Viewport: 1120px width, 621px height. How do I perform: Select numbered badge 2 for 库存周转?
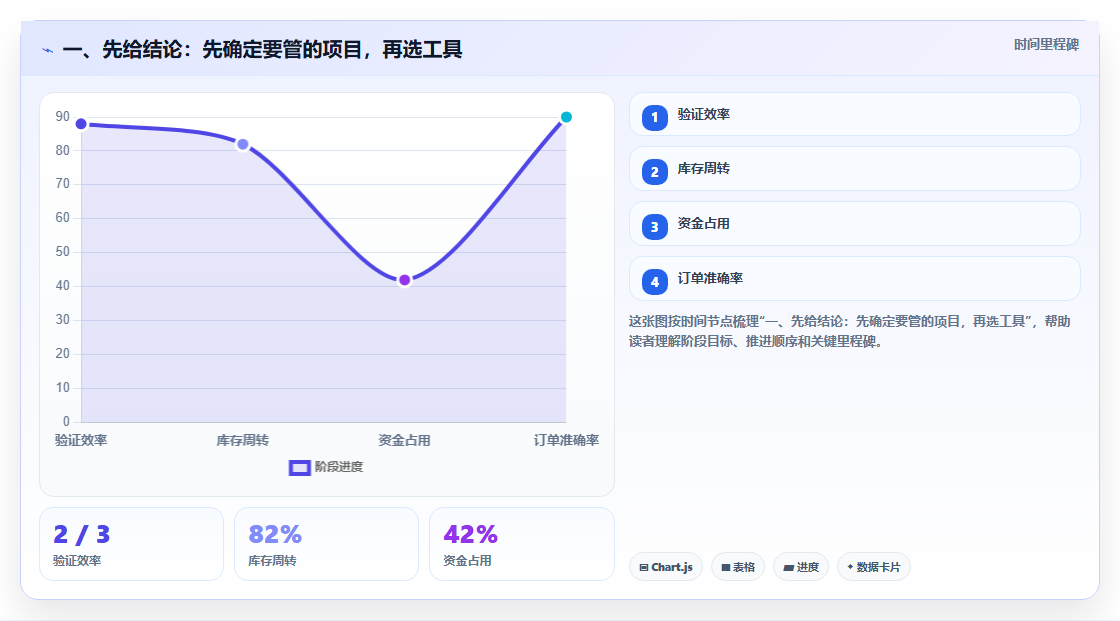click(x=654, y=172)
